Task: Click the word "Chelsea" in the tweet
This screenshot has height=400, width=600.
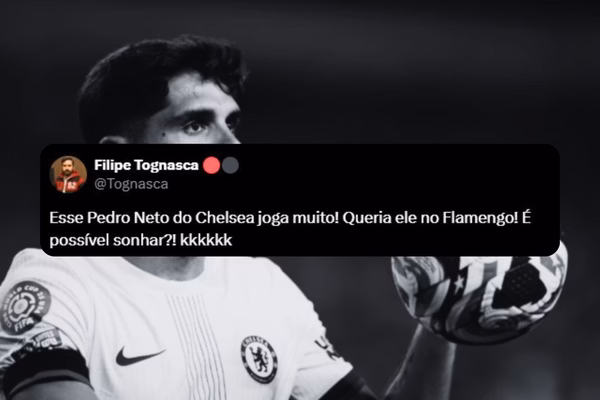Action: [225, 218]
